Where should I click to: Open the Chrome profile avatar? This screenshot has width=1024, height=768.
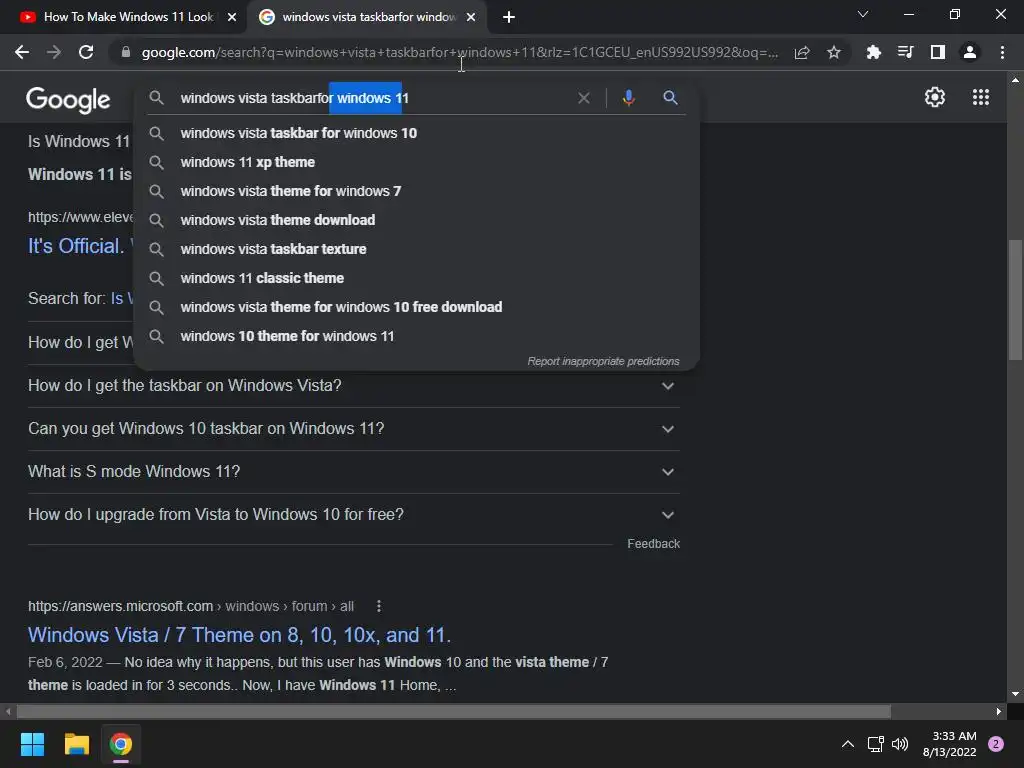click(x=970, y=52)
